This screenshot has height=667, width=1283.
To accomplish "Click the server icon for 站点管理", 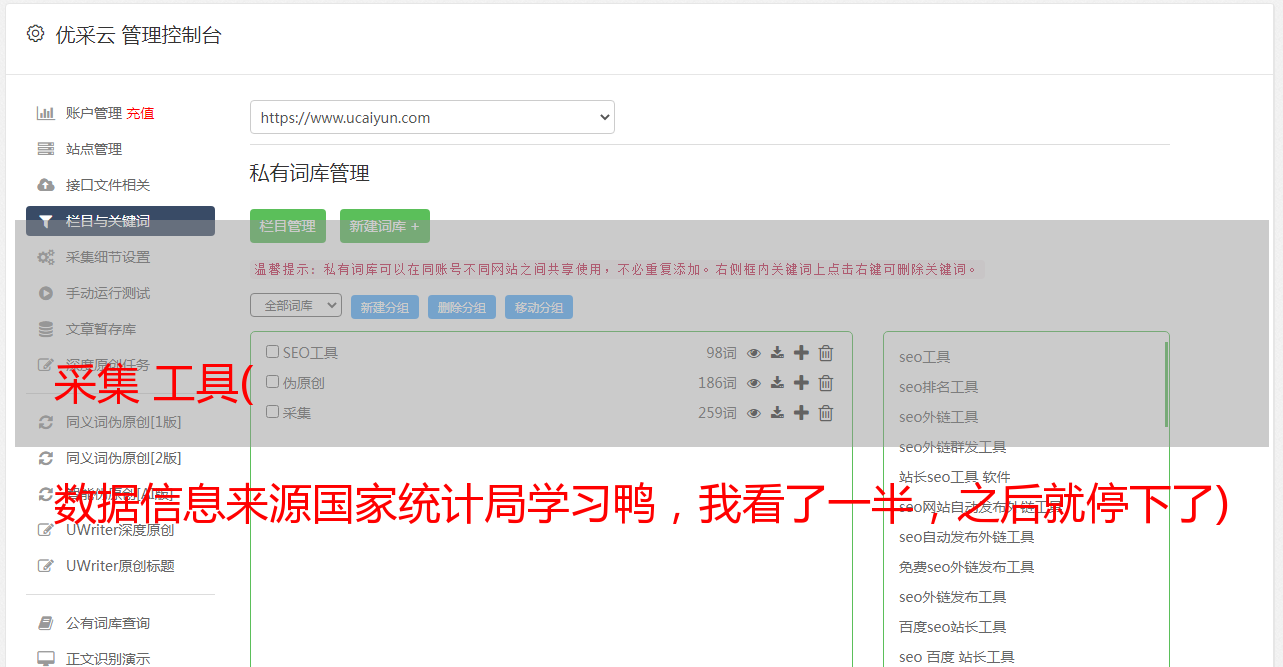I will [x=46, y=149].
